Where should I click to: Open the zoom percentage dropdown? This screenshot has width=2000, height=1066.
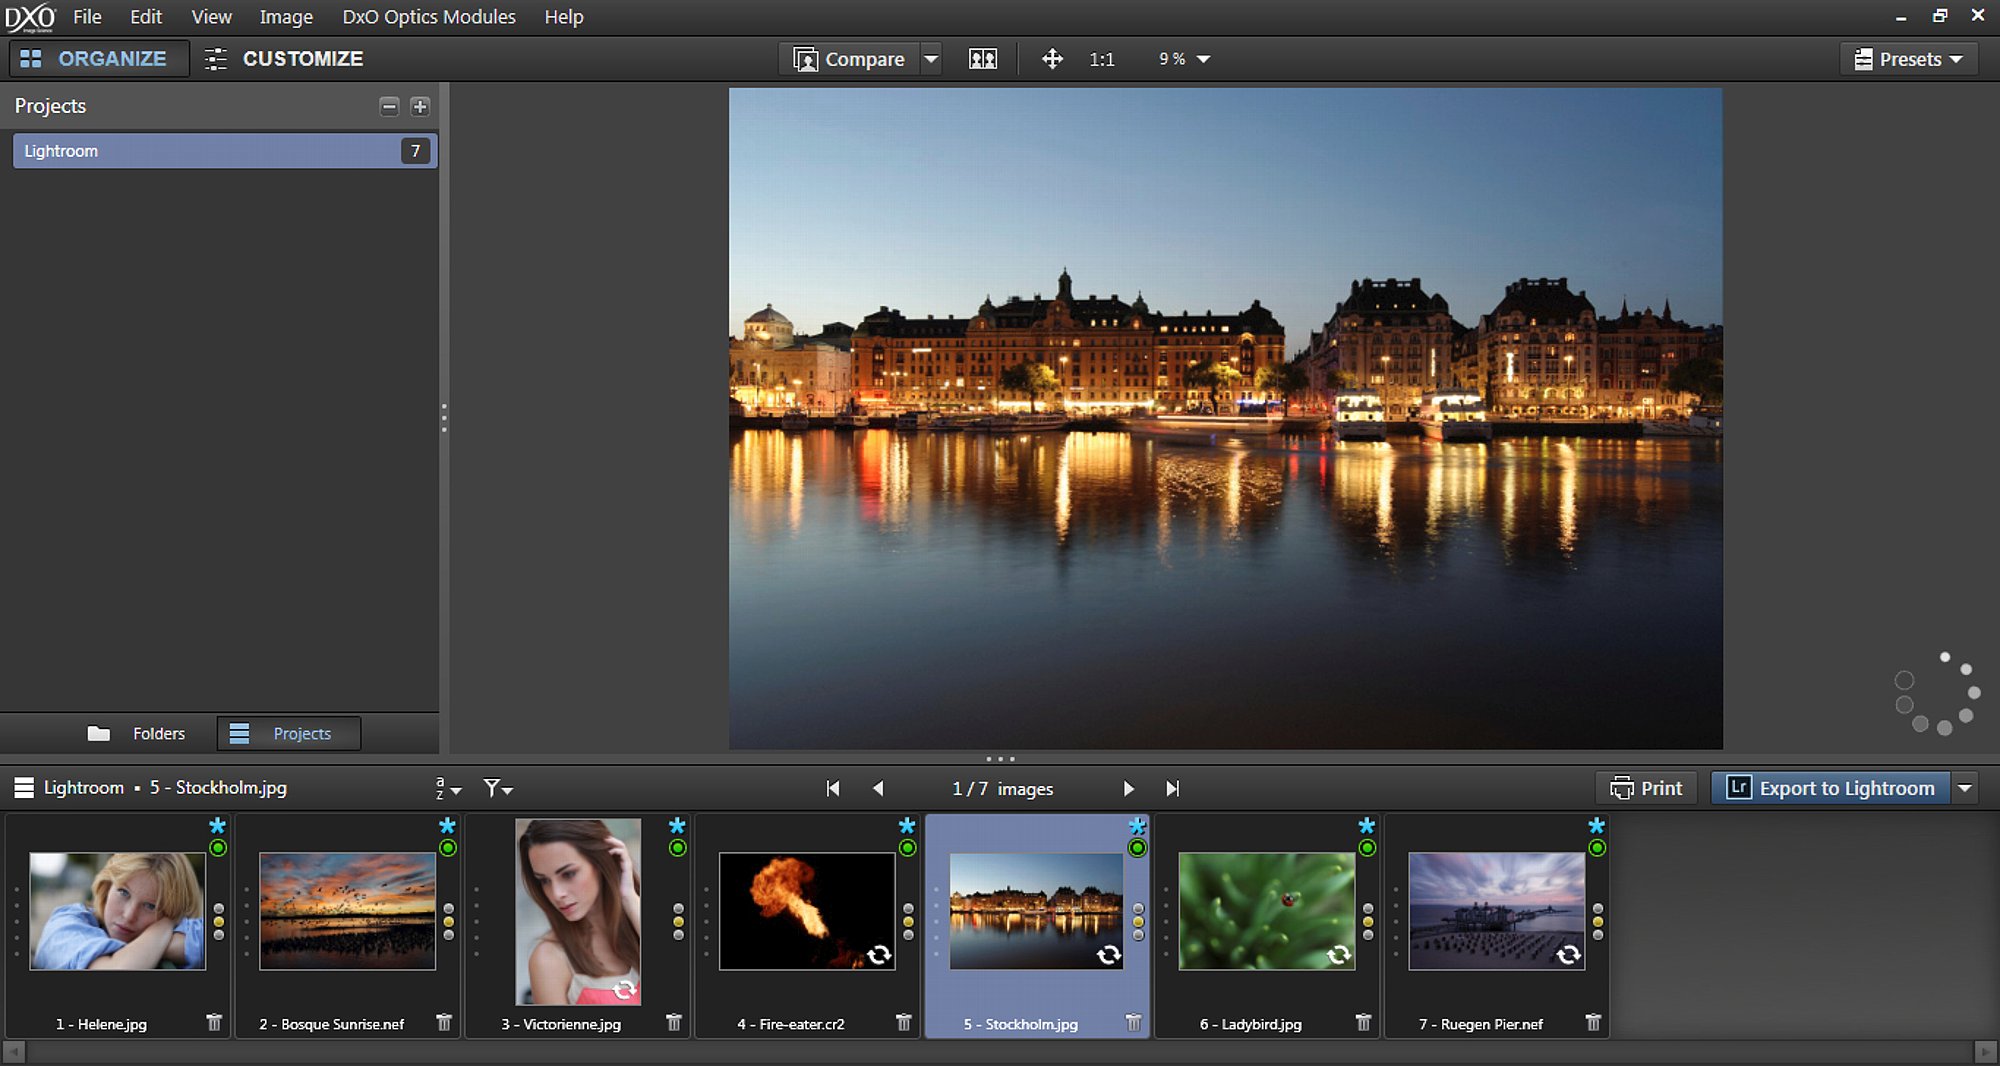pyautogui.click(x=1185, y=59)
